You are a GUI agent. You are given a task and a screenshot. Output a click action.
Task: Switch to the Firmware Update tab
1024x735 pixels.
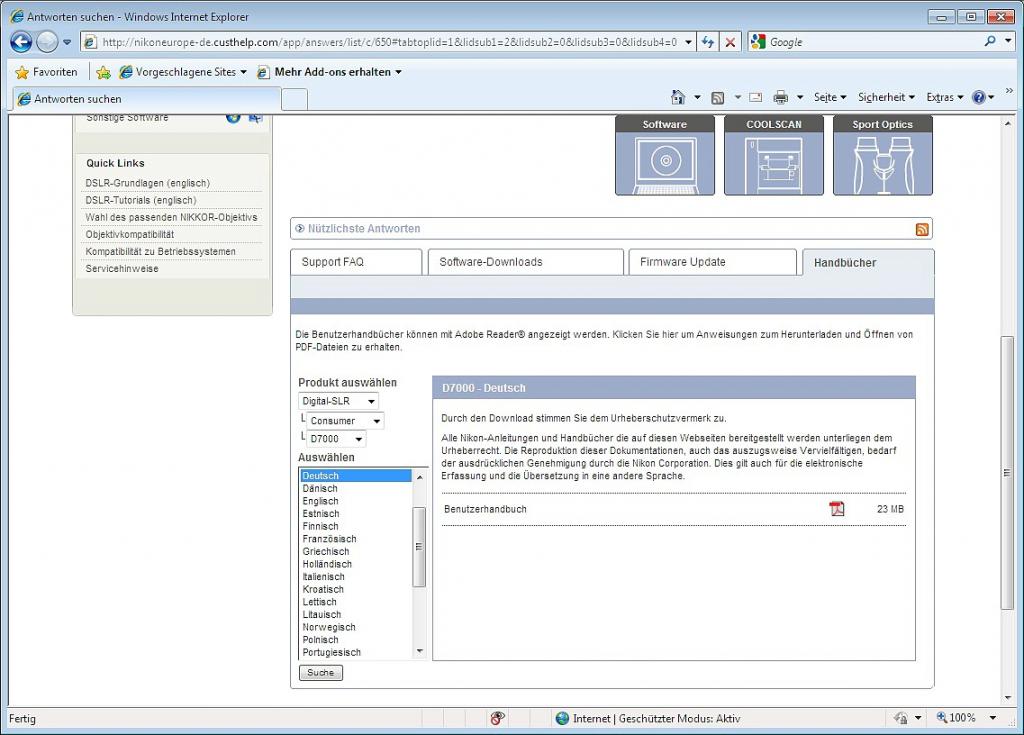[712, 262]
